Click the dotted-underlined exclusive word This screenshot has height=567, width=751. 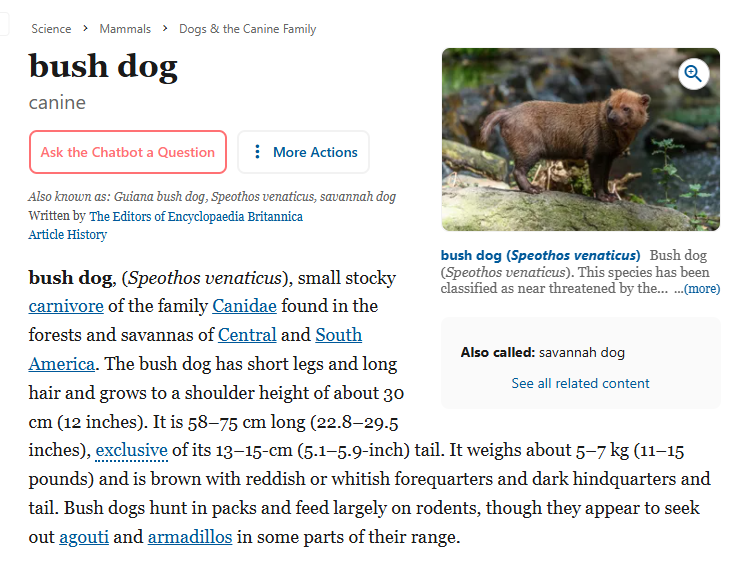coord(131,450)
